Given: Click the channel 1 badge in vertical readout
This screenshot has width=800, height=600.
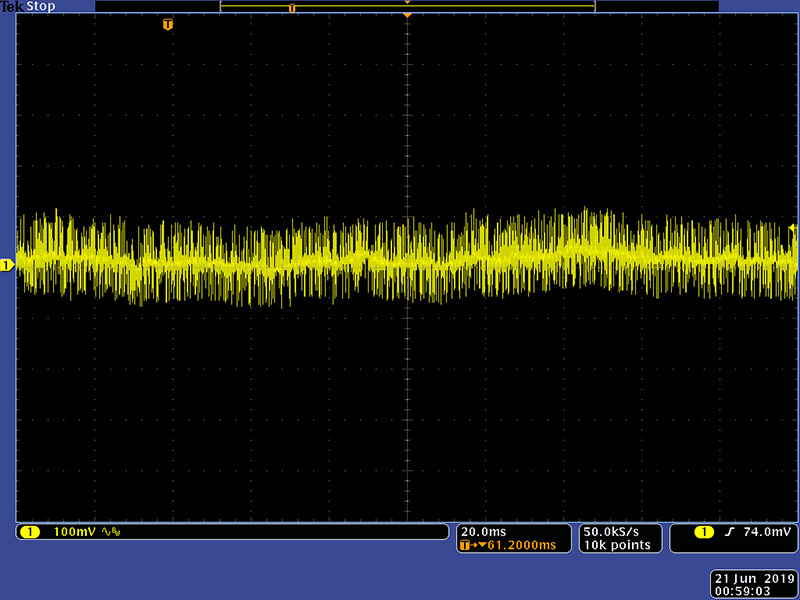Looking at the screenshot, I should [29, 532].
